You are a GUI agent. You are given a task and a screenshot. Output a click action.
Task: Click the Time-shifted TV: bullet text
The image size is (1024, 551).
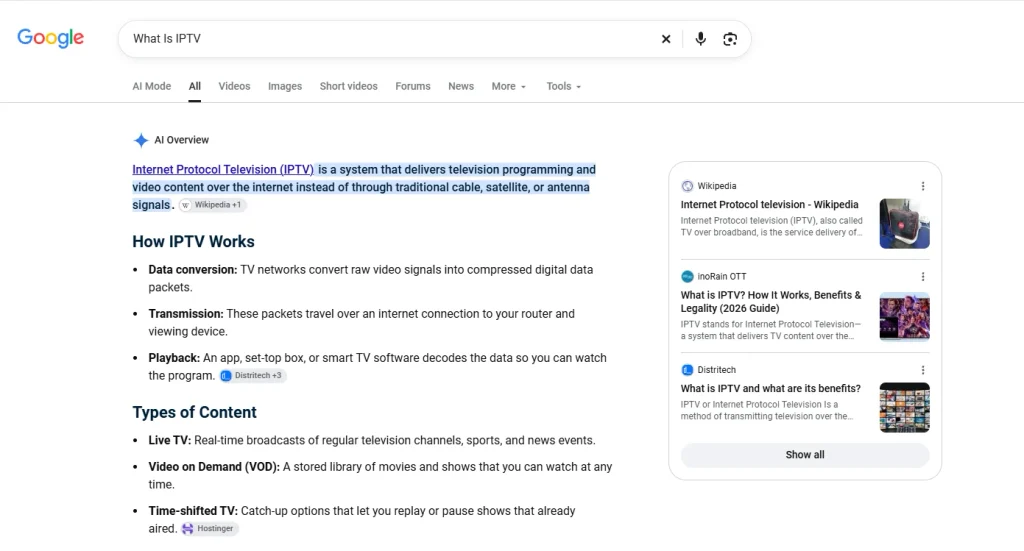pos(193,511)
